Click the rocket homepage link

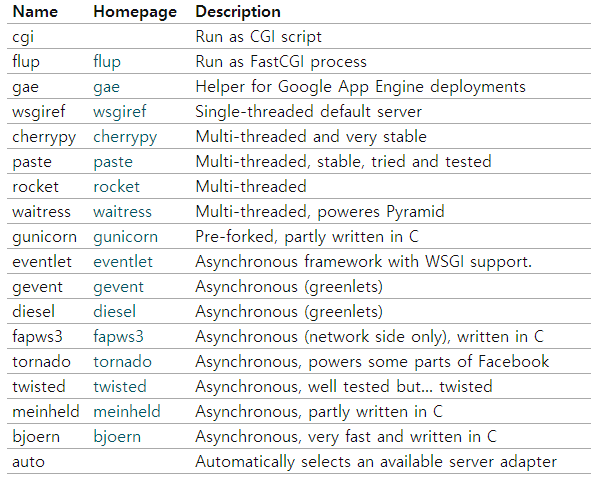tap(116, 187)
